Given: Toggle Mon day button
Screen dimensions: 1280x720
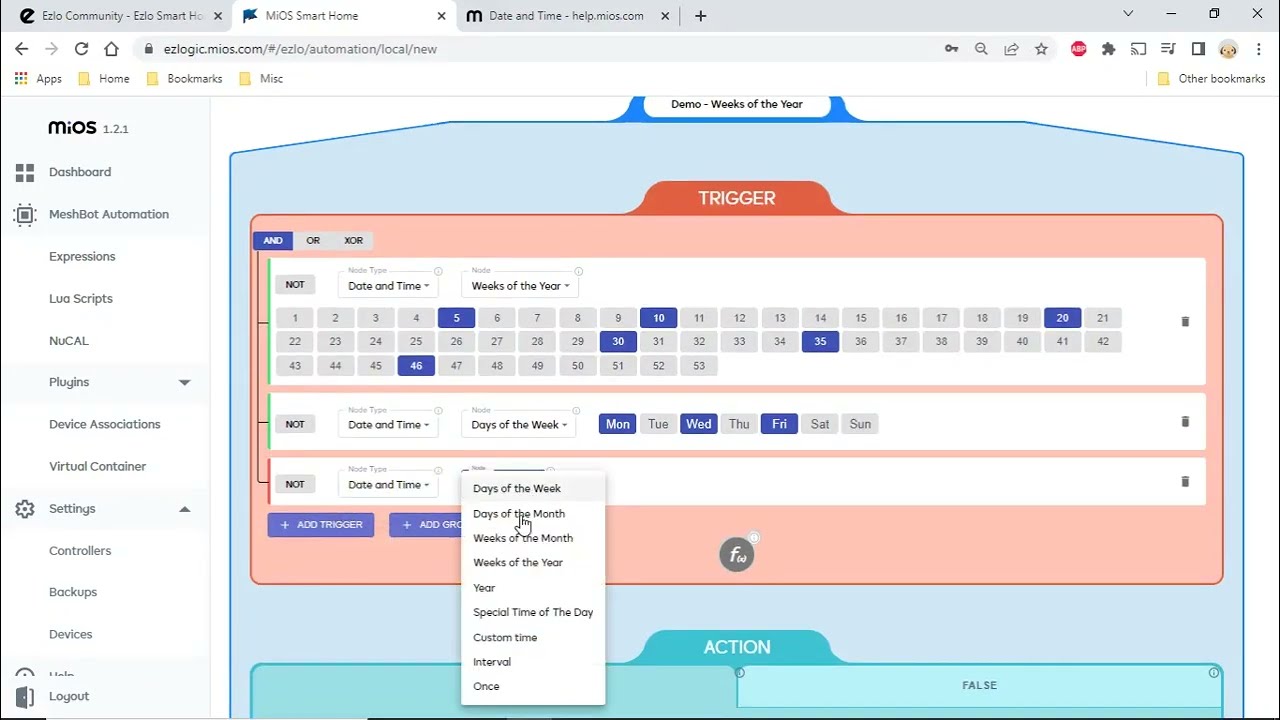Looking at the screenshot, I should 618,424.
